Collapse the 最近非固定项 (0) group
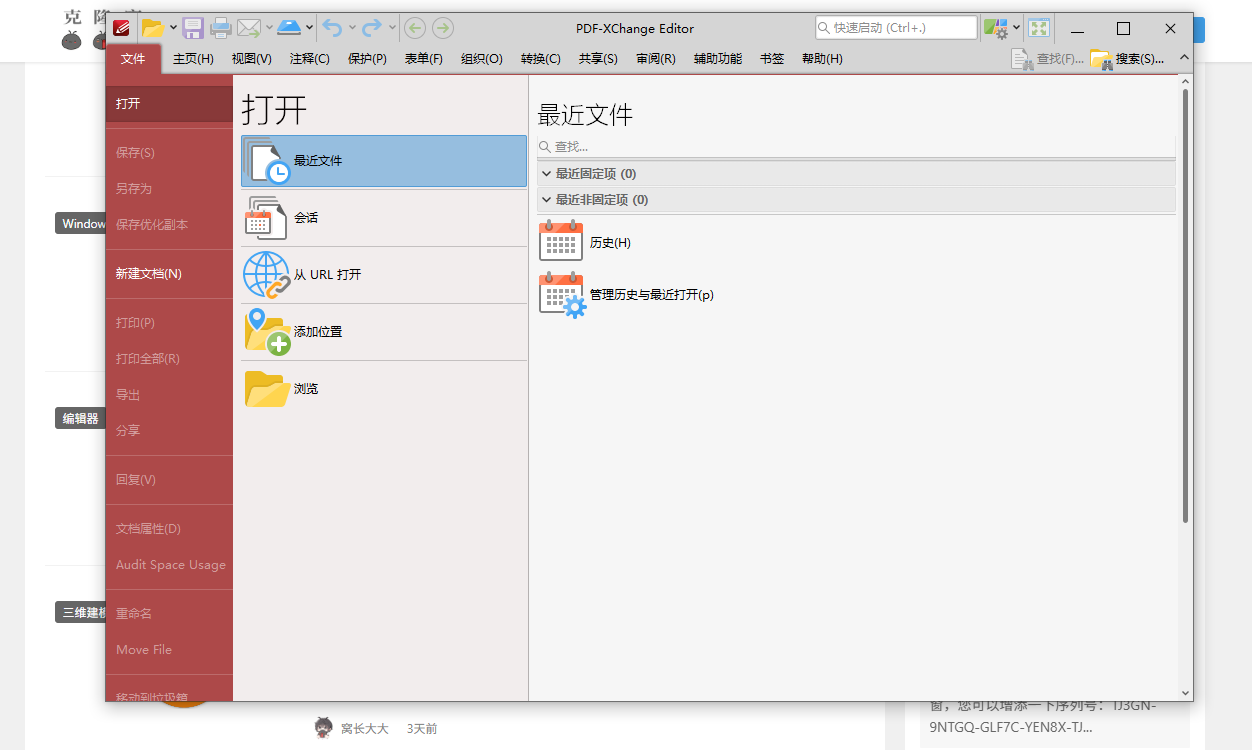Image resolution: width=1252 pixels, height=750 pixels. click(x=547, y=200)
